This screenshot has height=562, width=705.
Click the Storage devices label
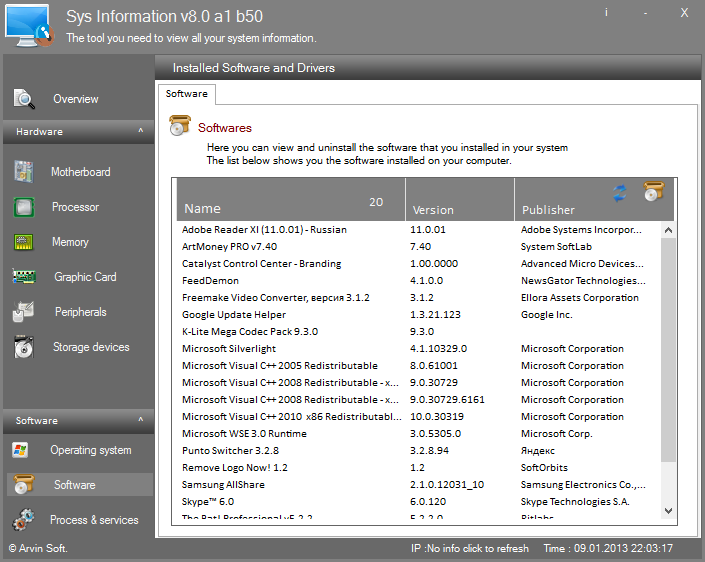tap(91, 347)
